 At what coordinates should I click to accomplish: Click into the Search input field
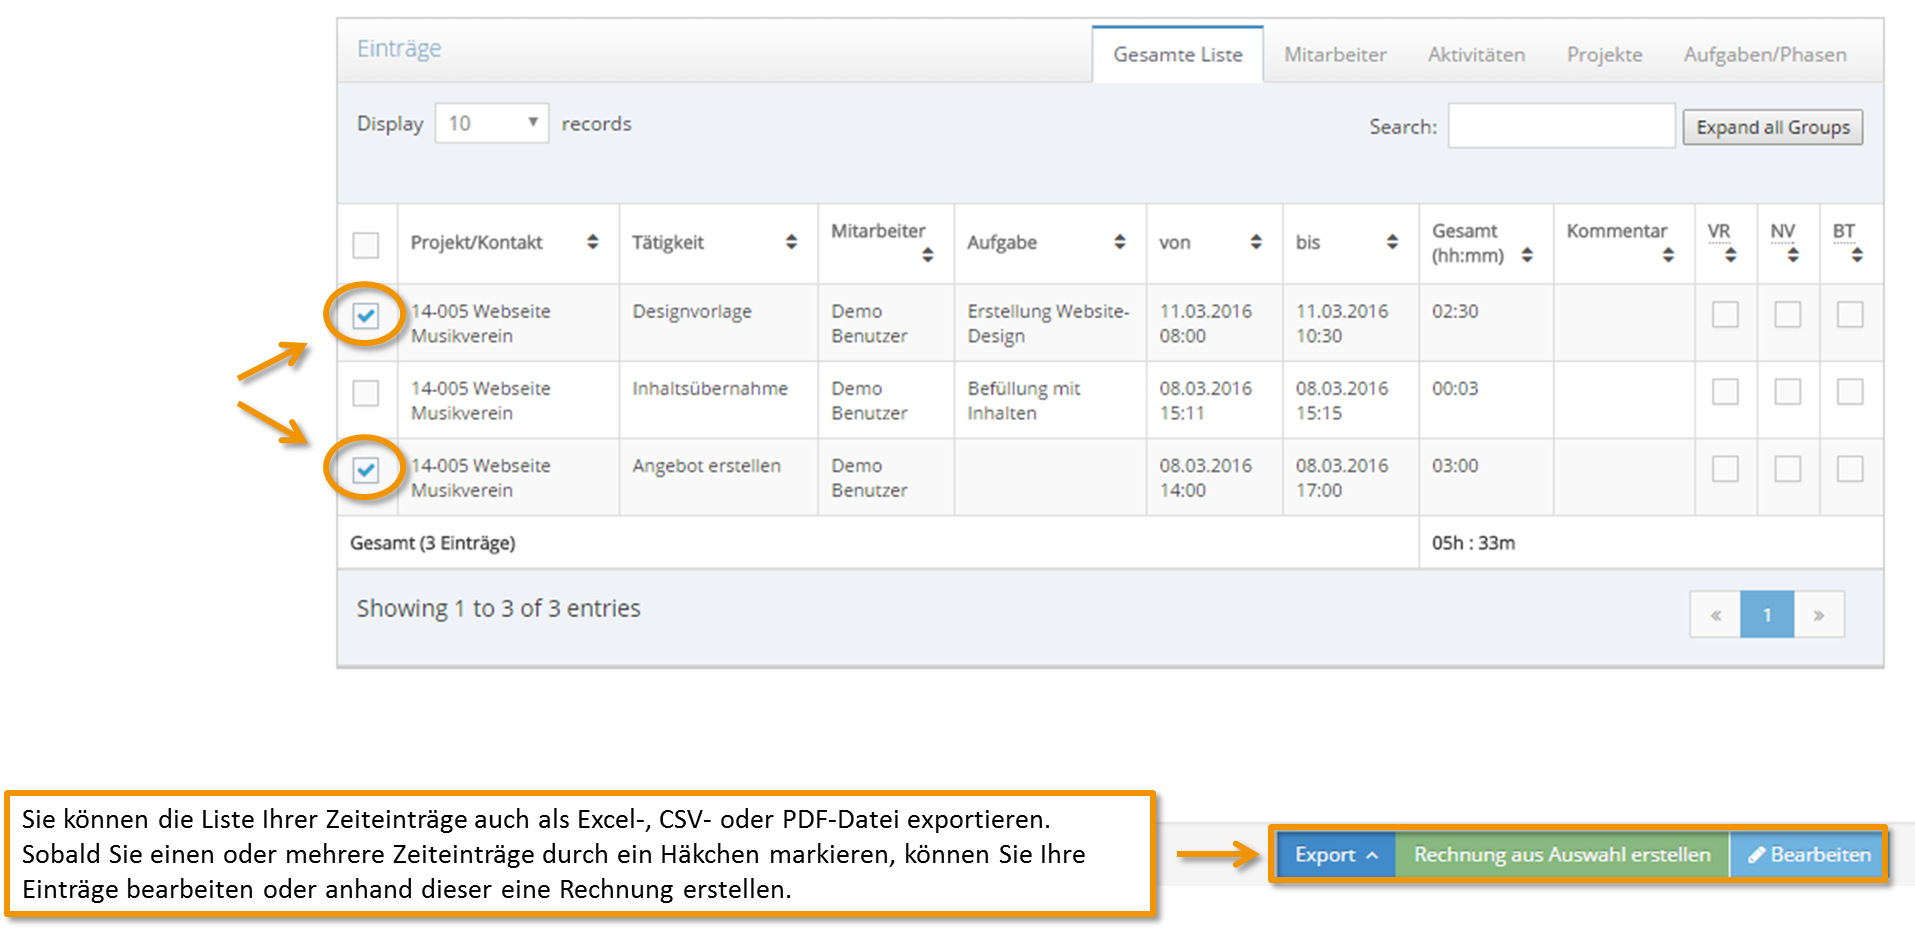[x=1561, y=126]
